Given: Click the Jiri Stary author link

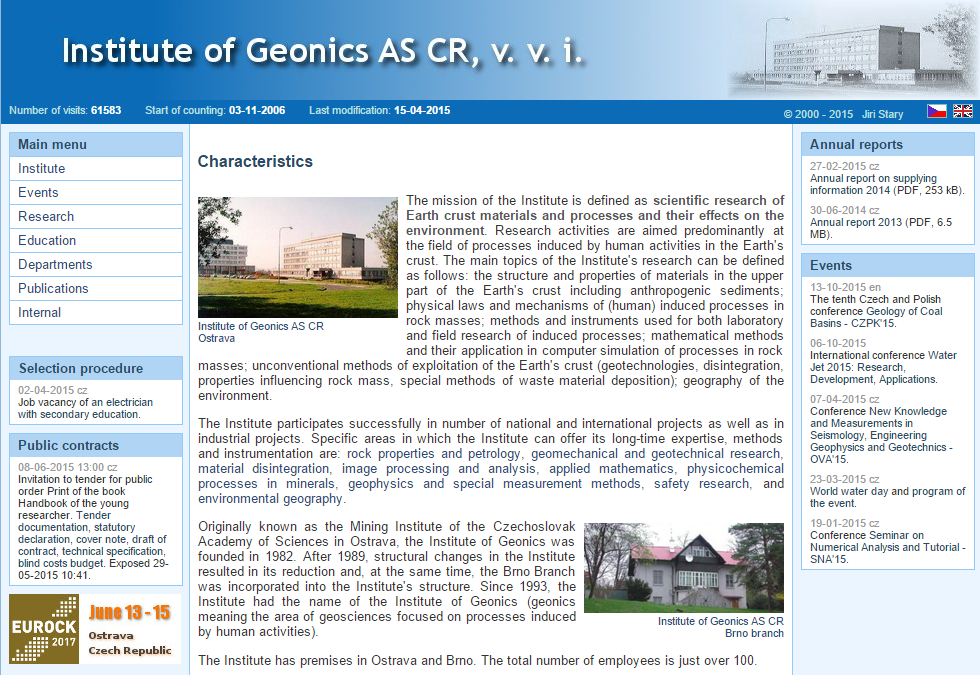Looking at the screenshot, I should click(x=883, y=114).
